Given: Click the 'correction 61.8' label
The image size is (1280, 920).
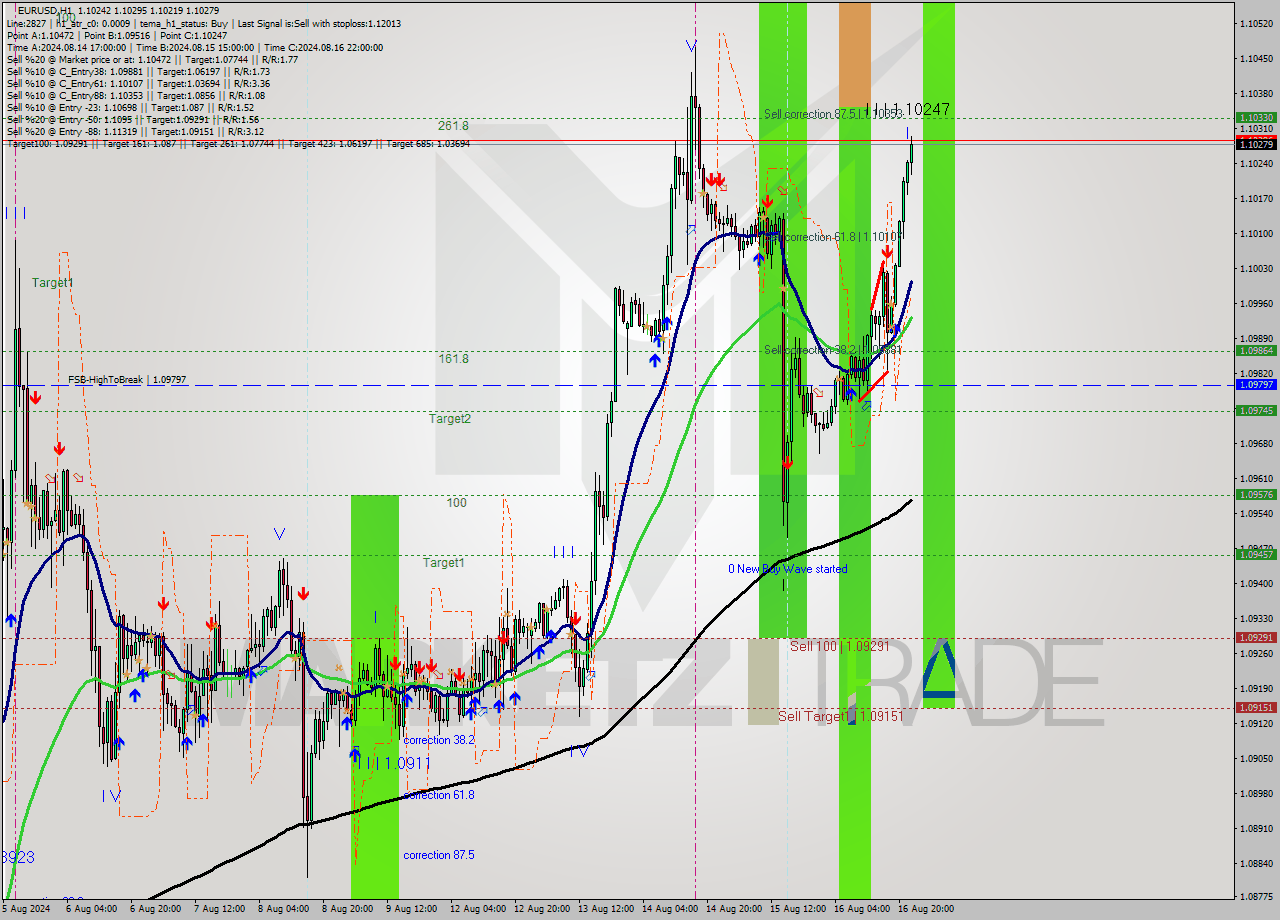Looking at the screenshot, I should click(439, 795).
